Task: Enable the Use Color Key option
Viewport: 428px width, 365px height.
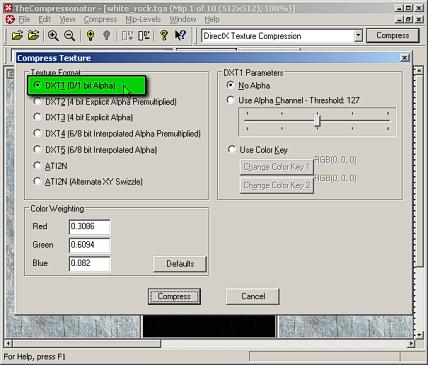Action: [x=257, y=150]
